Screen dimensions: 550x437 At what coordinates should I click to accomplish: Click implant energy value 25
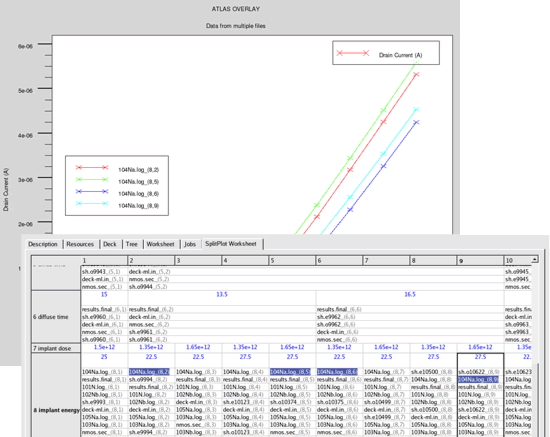[104, 357]
